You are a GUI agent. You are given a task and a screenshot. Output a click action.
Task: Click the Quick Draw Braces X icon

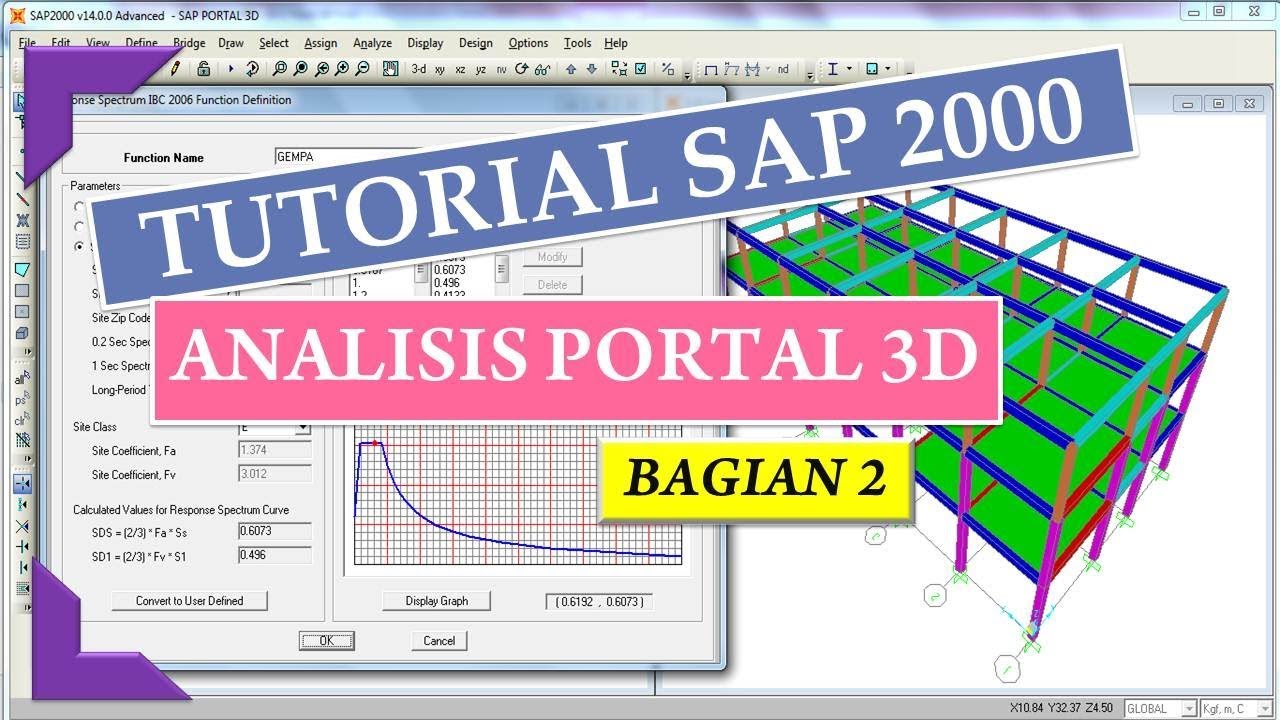(22, 220)
